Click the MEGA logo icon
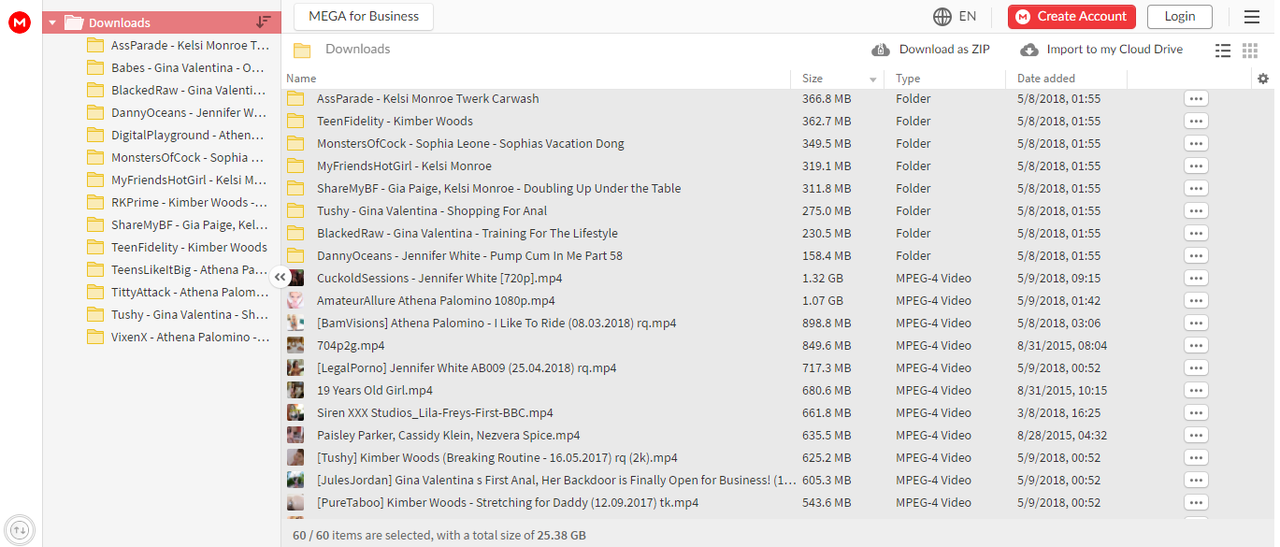Image resolution: width=1280 pixels, height=547 pixels. (20, 22)
